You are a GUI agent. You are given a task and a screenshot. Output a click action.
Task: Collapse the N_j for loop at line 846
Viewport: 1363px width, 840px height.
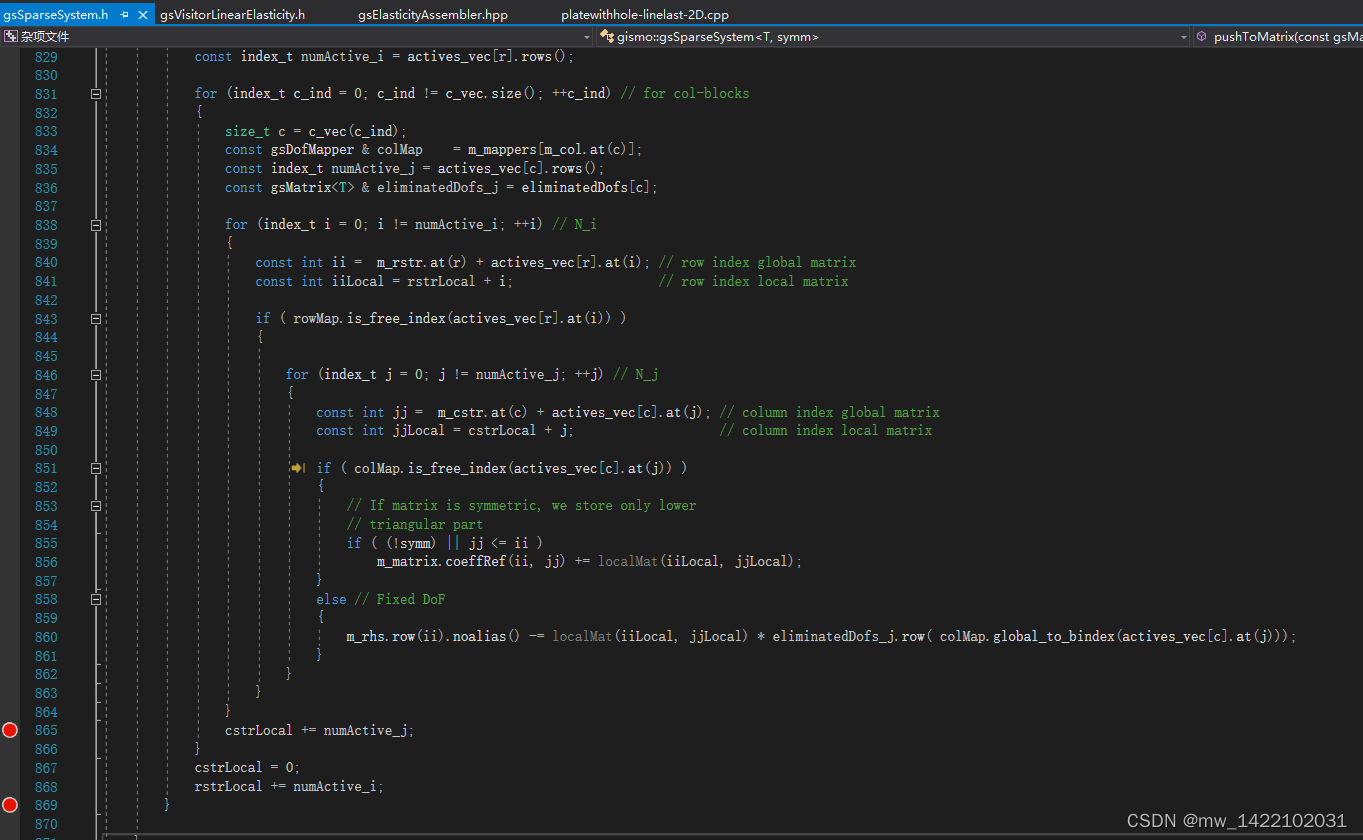click(96, 375)
